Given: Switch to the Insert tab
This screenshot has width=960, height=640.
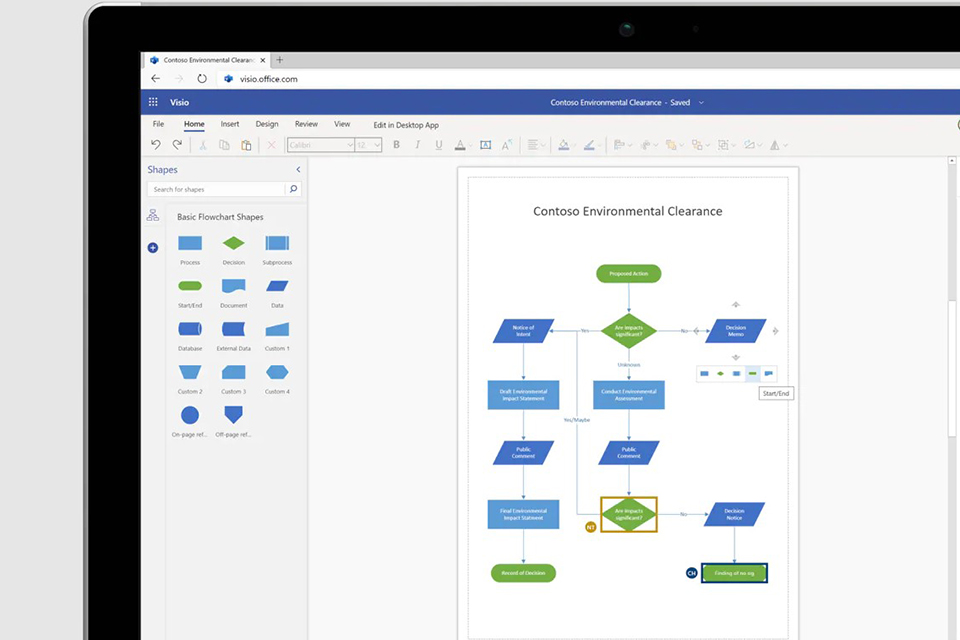Looking at the screenshot, I should 230,124.
